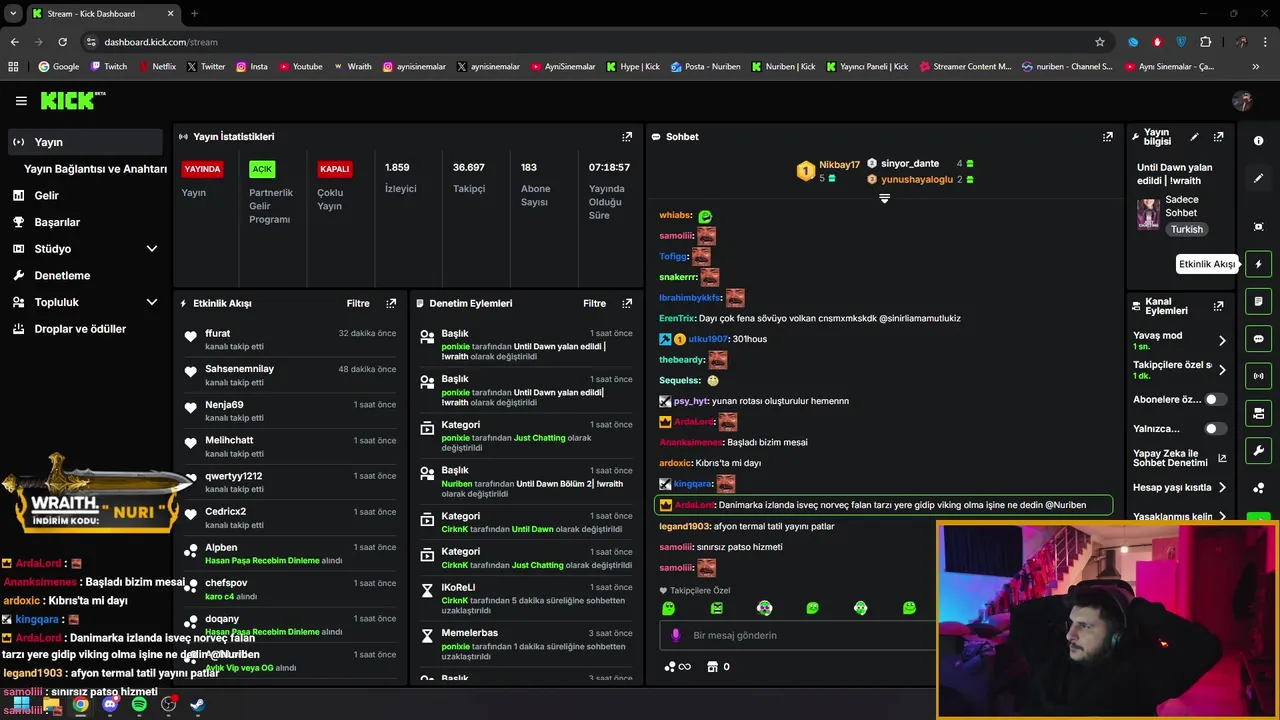1280x720 pixels.
Task: Pop out the Yayın İstatistikleri panel
Action: pos(627,137)
